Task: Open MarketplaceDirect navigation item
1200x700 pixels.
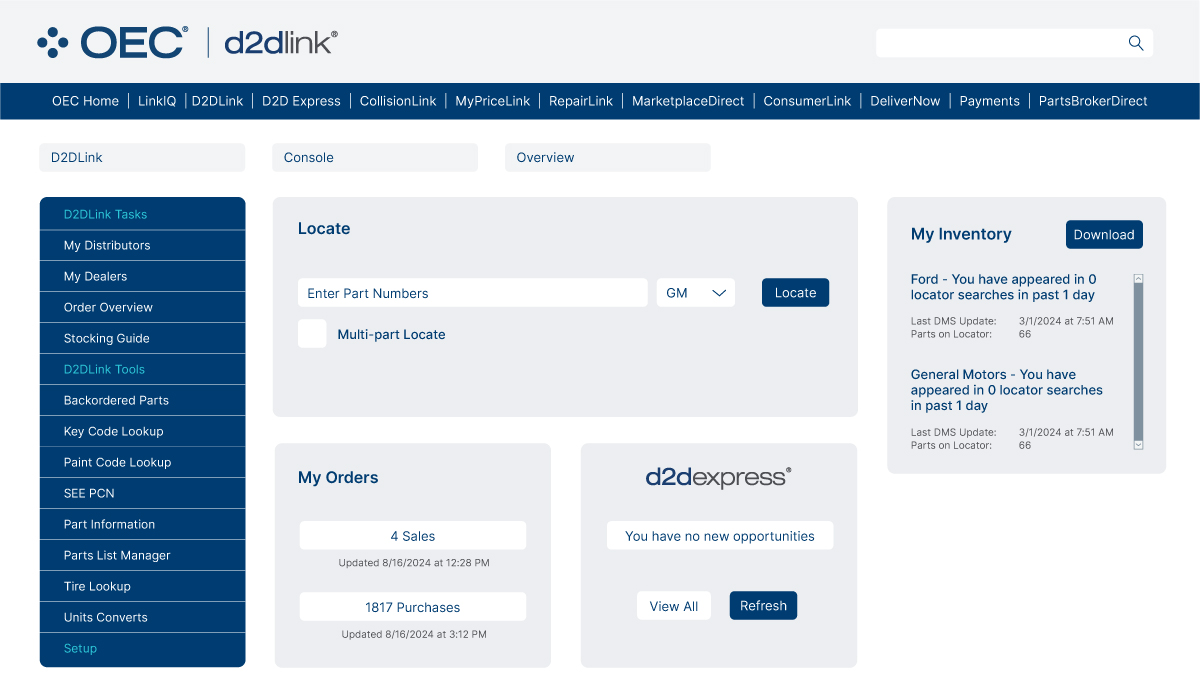Action: click(x=688, y=101)
